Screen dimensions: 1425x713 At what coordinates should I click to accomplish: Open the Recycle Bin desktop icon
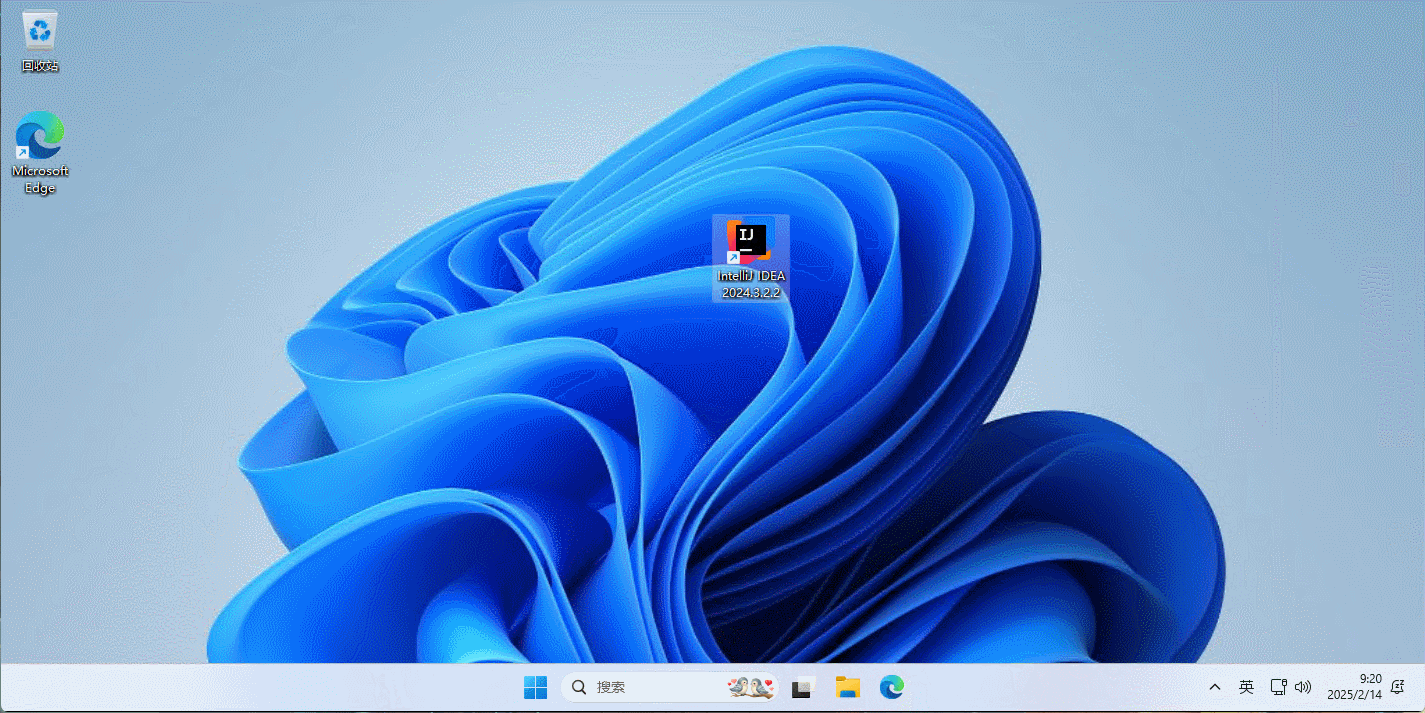40,32
